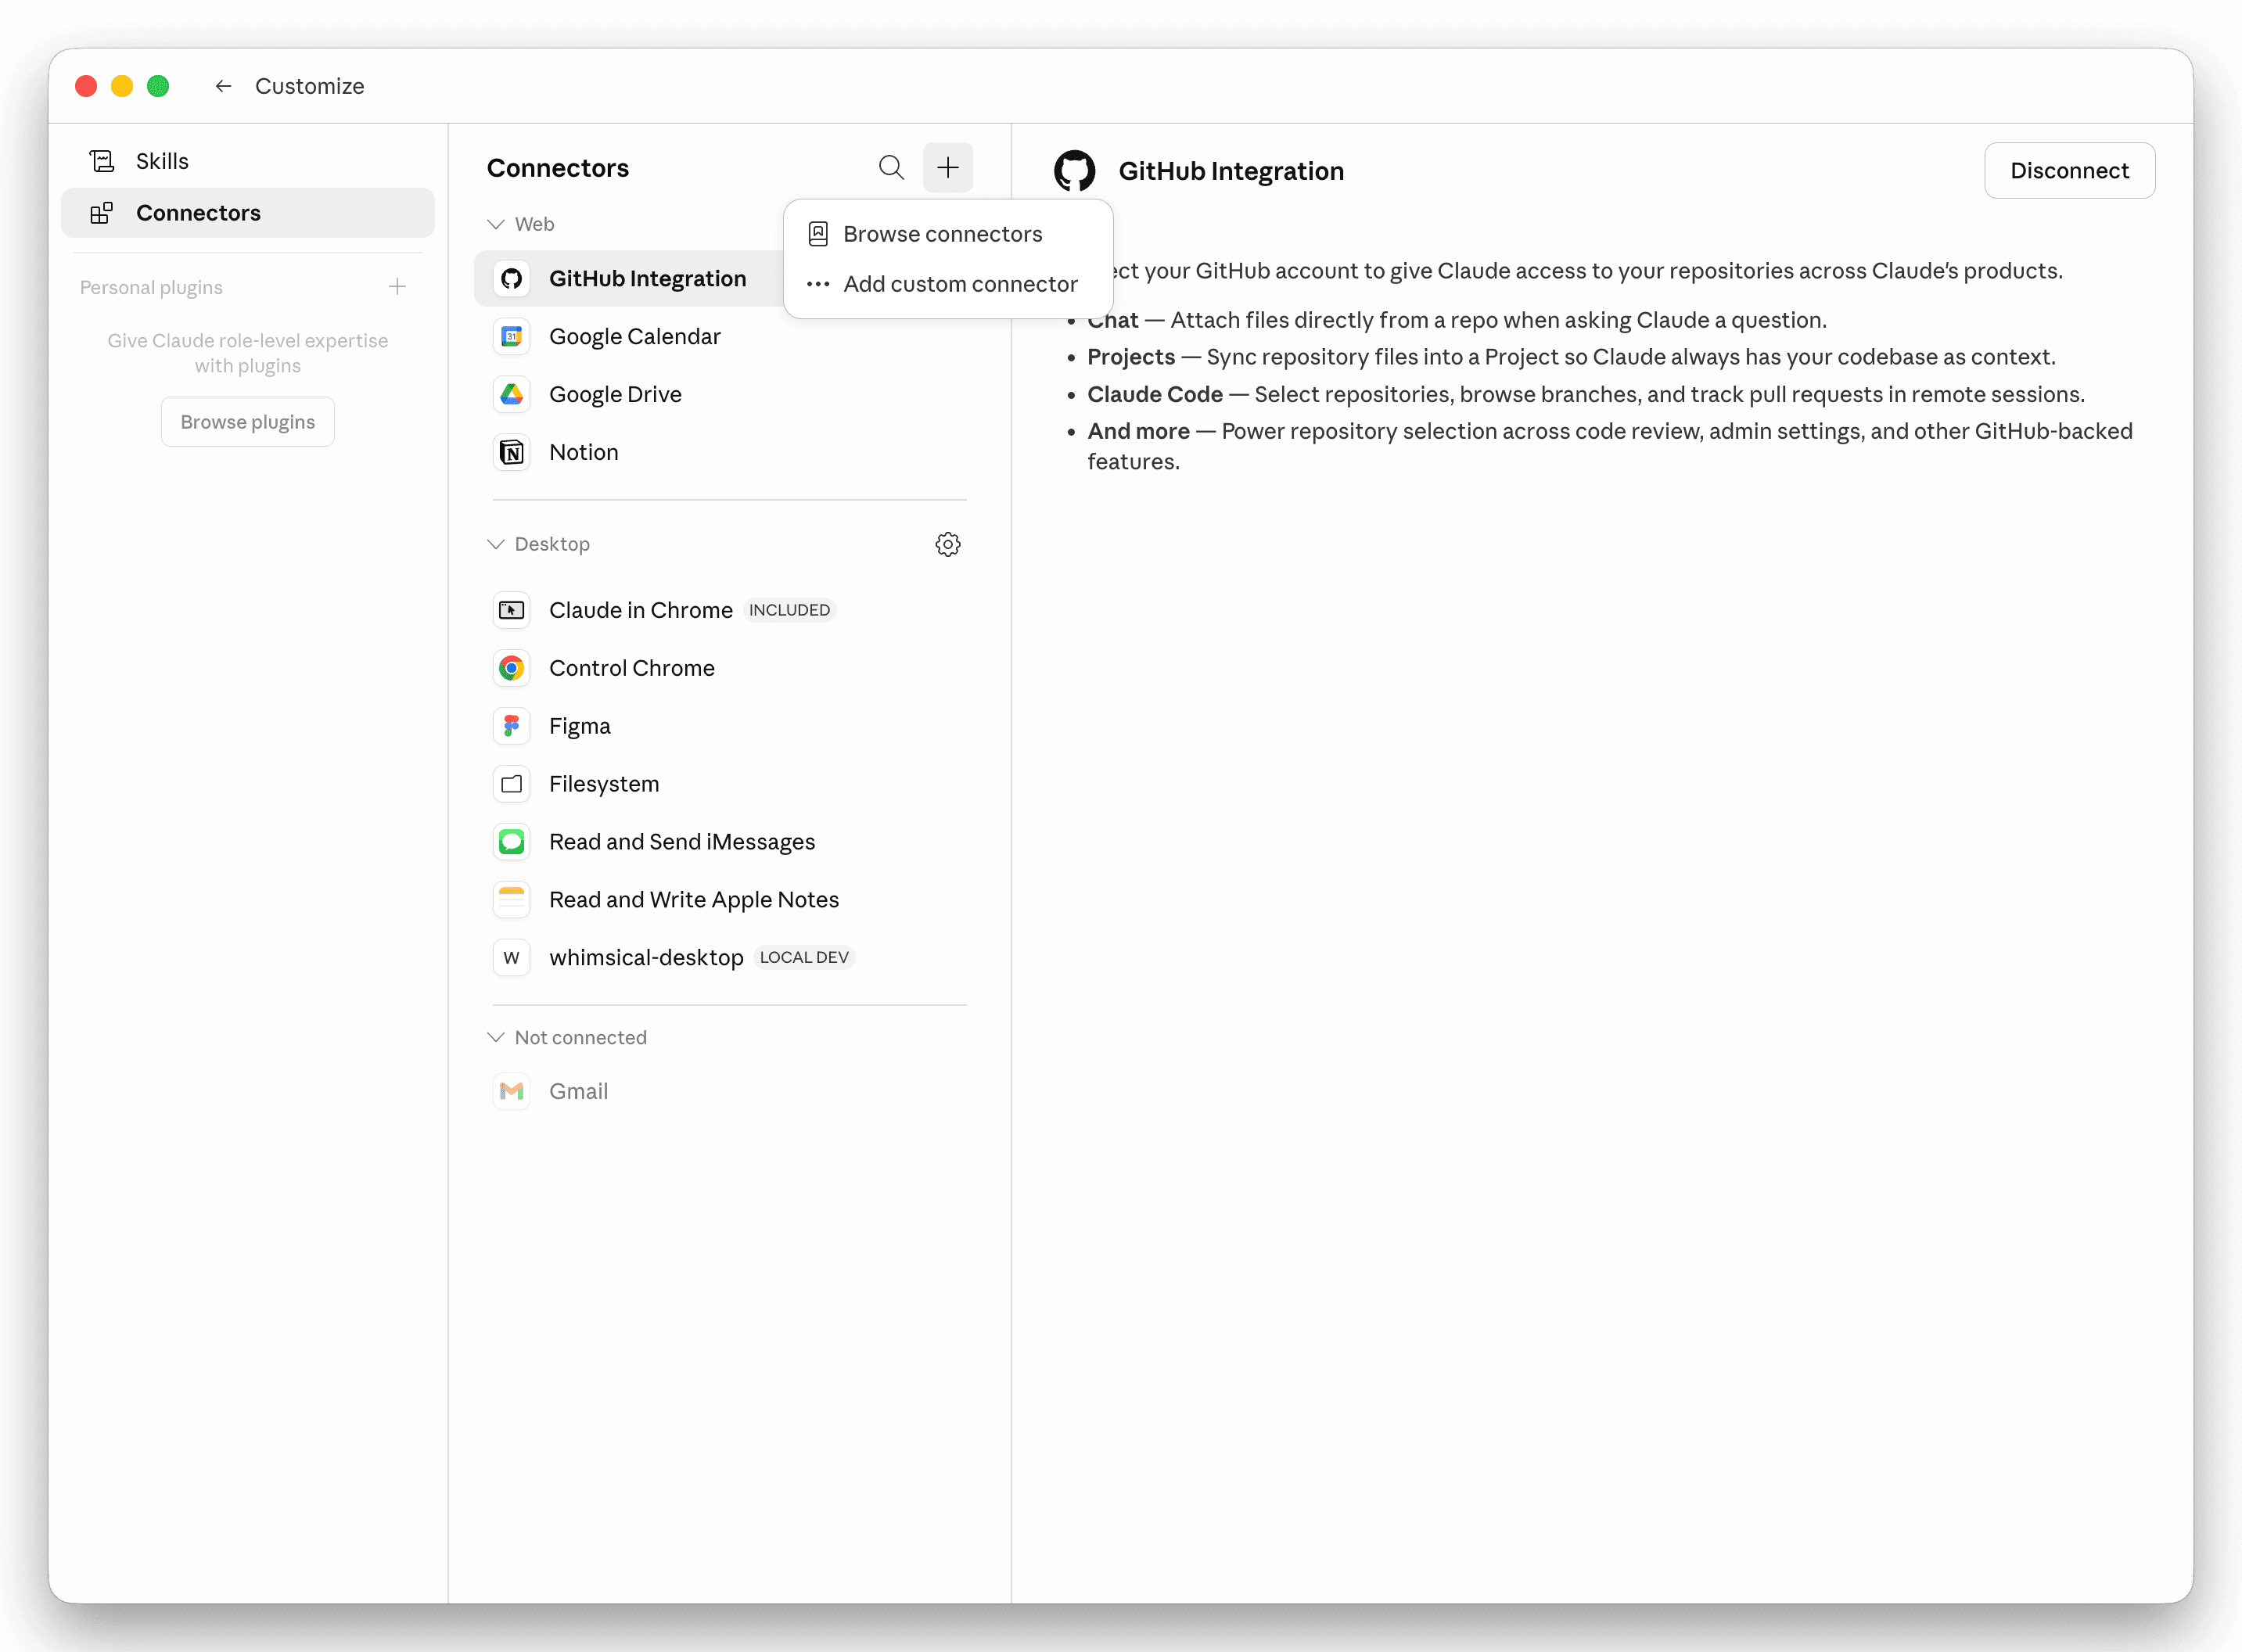
Task: Open Desktop connectors gear settings
Action: tap(948, 544)
